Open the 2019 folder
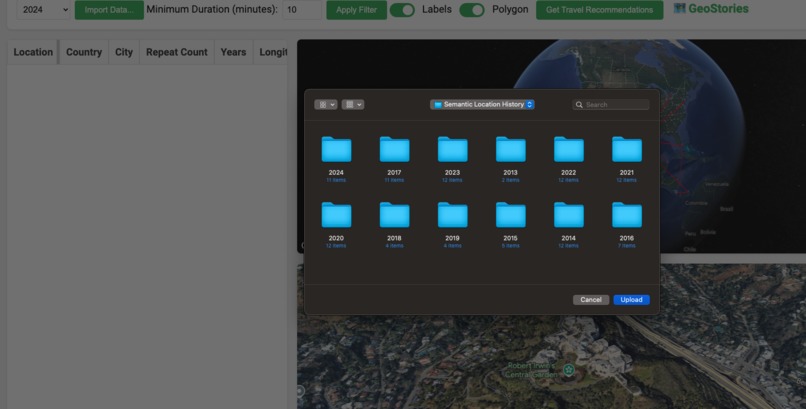Viewport: 806px width, 409px height. point(452,215)
